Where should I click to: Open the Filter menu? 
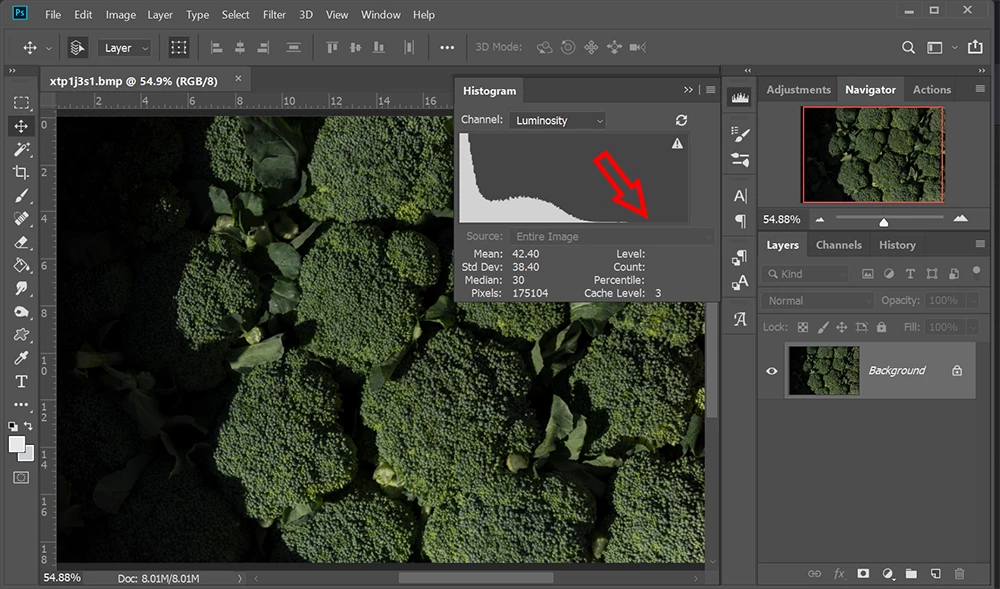click(x=274, y=15)
